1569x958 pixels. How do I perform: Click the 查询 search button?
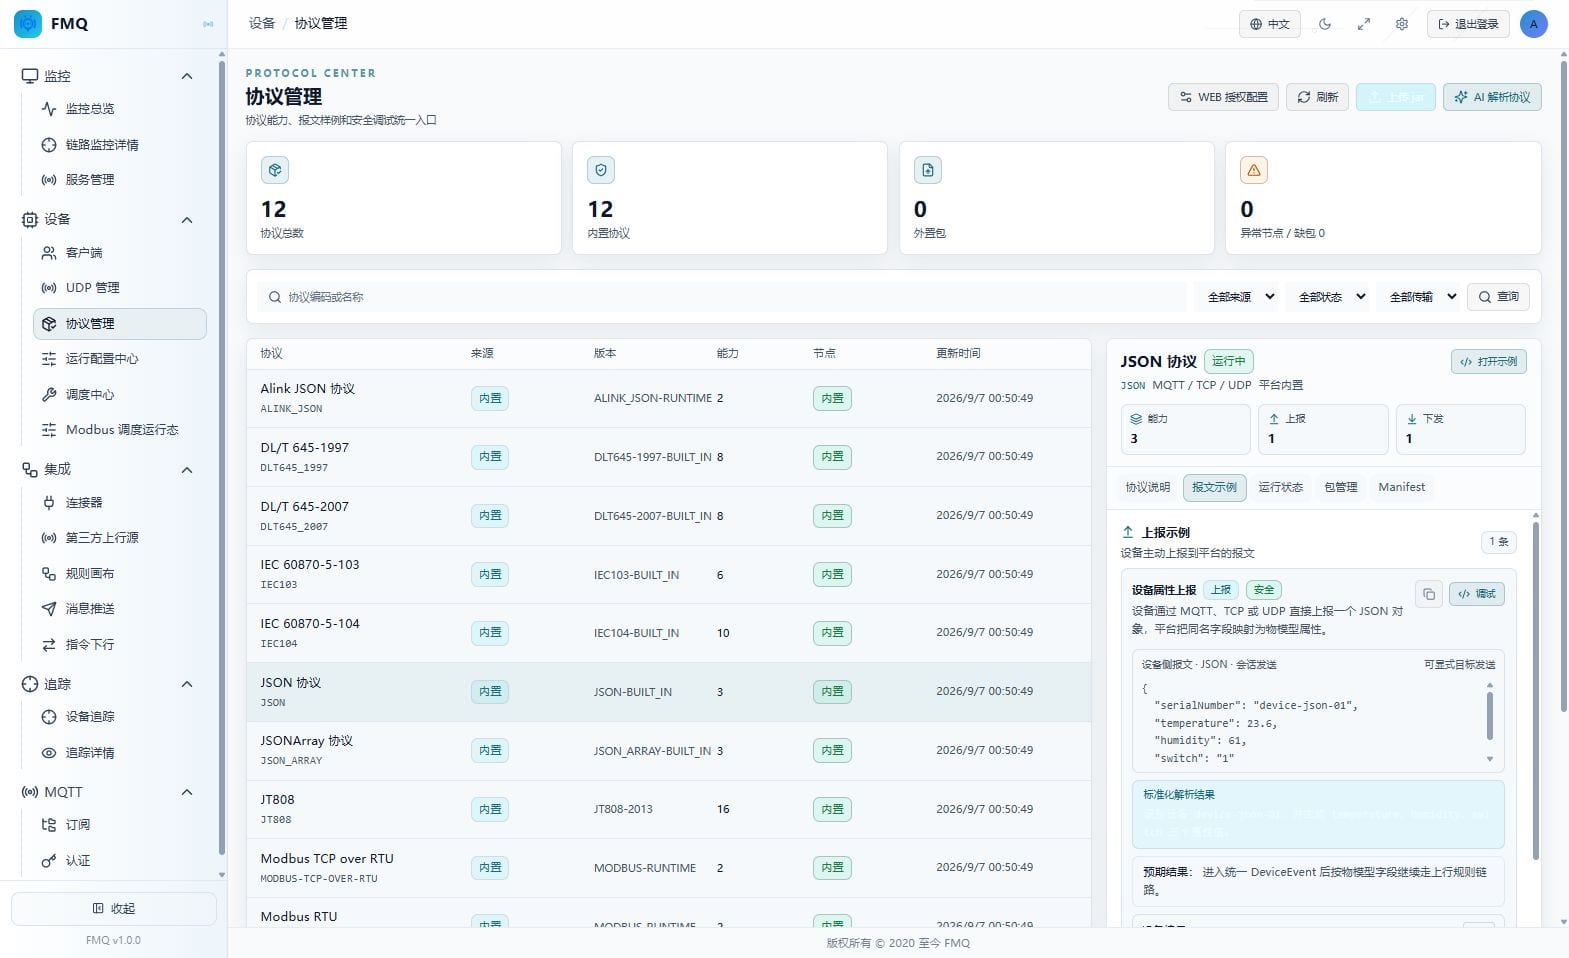click(x=1498, y=297)
